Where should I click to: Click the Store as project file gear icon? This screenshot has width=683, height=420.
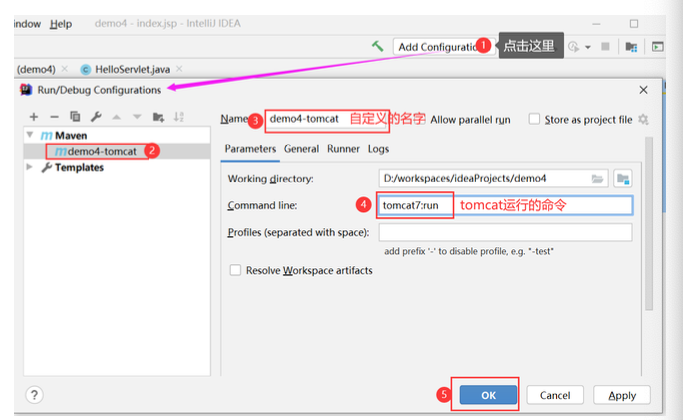(x=643, y=119)
